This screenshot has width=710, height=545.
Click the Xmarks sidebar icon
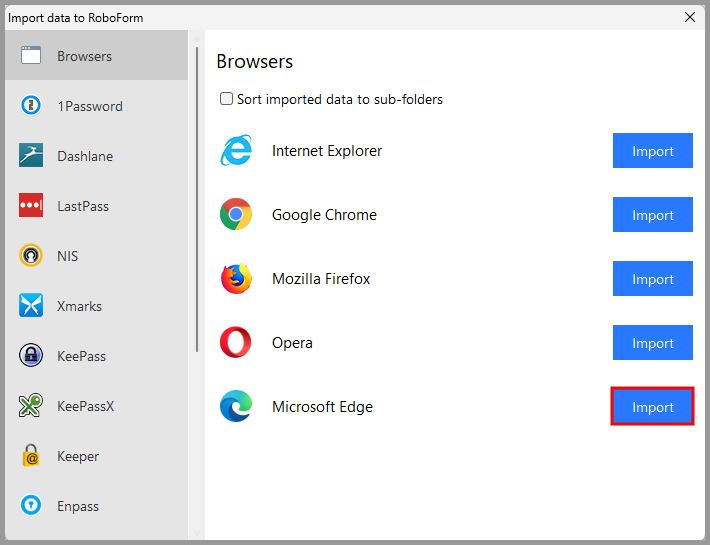tap(31, 306)
